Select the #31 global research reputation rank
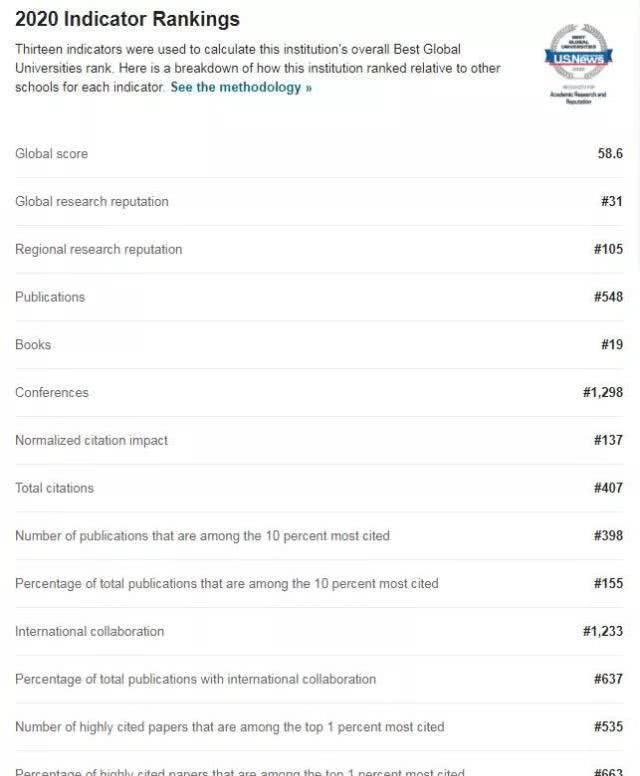 [611, 202]
